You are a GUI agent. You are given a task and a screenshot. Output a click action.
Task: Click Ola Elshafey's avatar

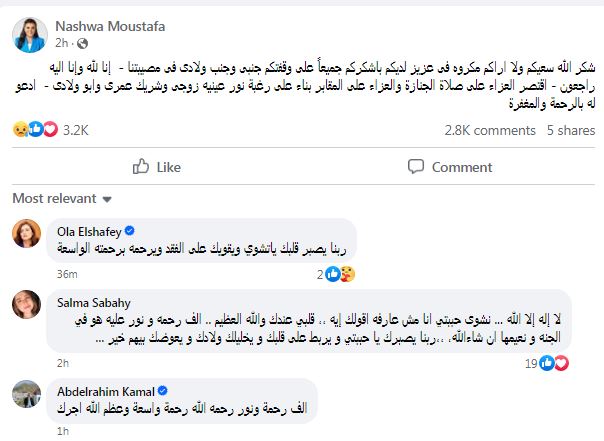(x=27, y=238)
